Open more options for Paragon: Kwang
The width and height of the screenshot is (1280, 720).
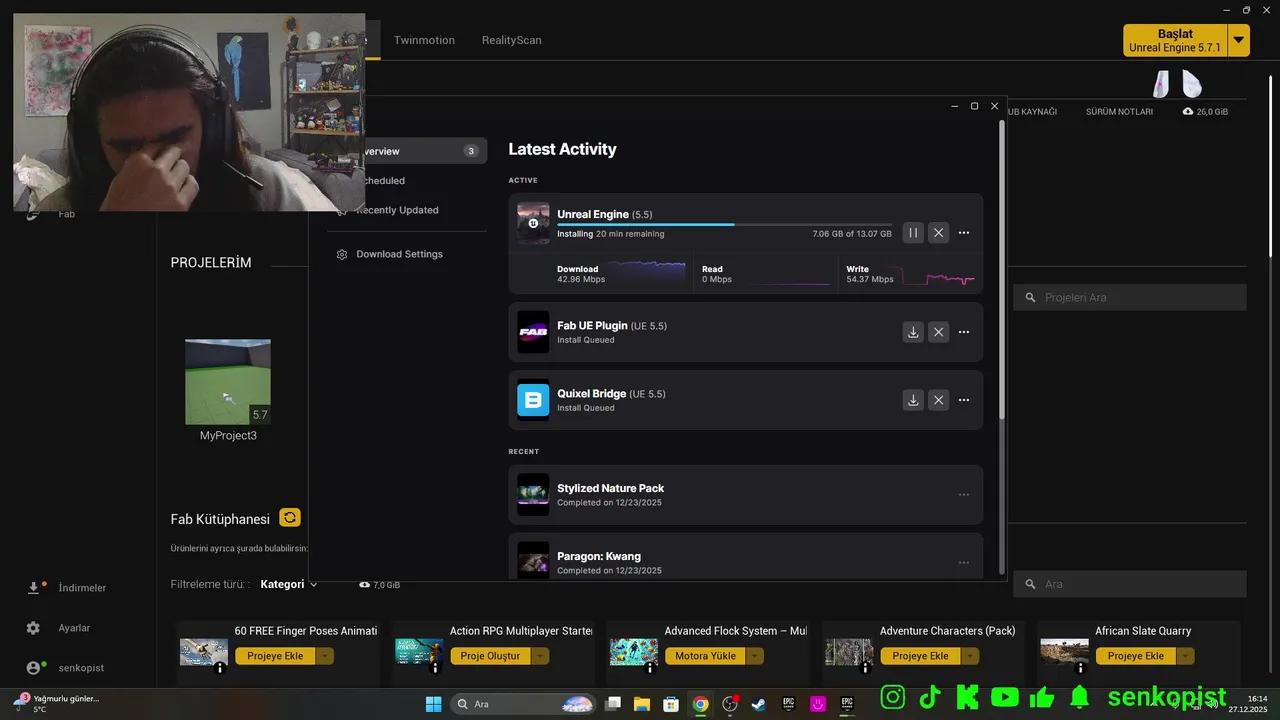pyautogui.click(x=964, y=563)
